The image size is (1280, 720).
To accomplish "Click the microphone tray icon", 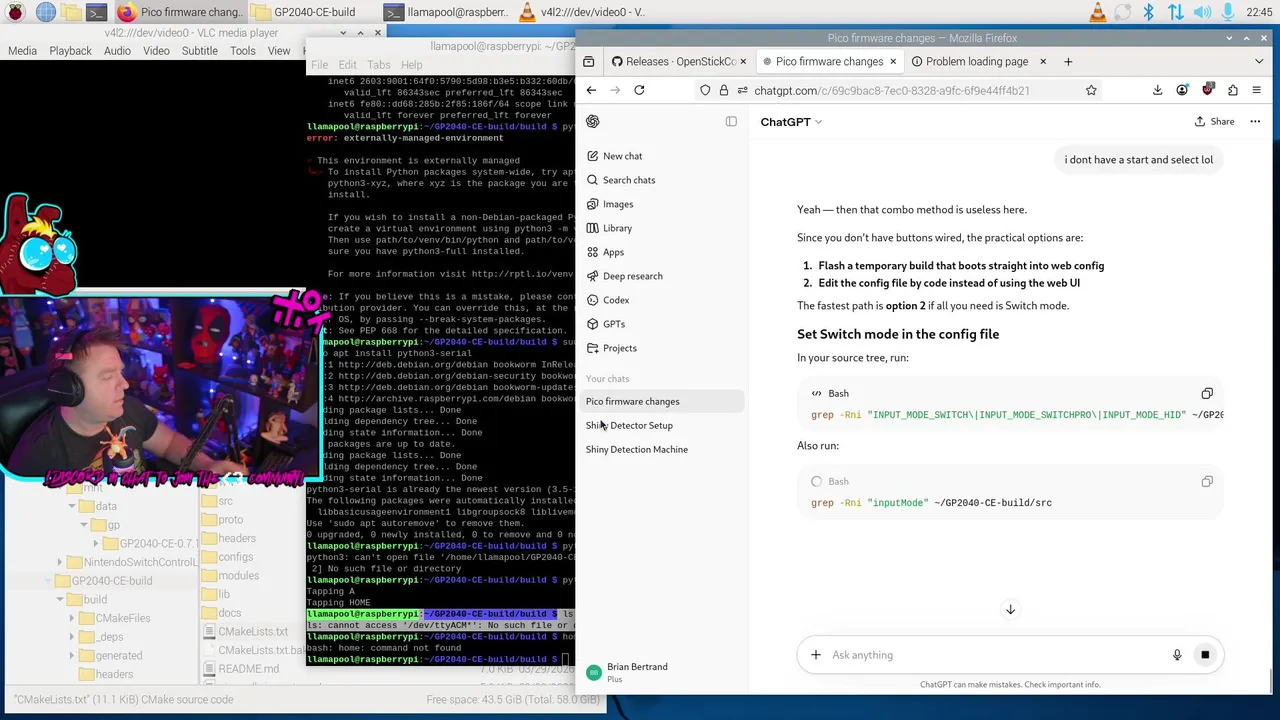I will [x=1226, y=12].
